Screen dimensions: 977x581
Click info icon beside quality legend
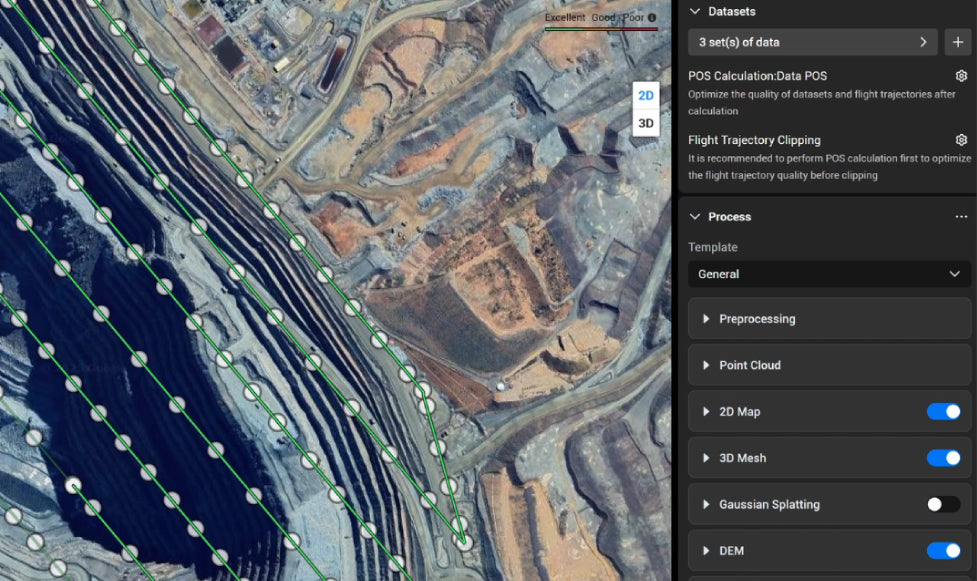tap(652, 18)
